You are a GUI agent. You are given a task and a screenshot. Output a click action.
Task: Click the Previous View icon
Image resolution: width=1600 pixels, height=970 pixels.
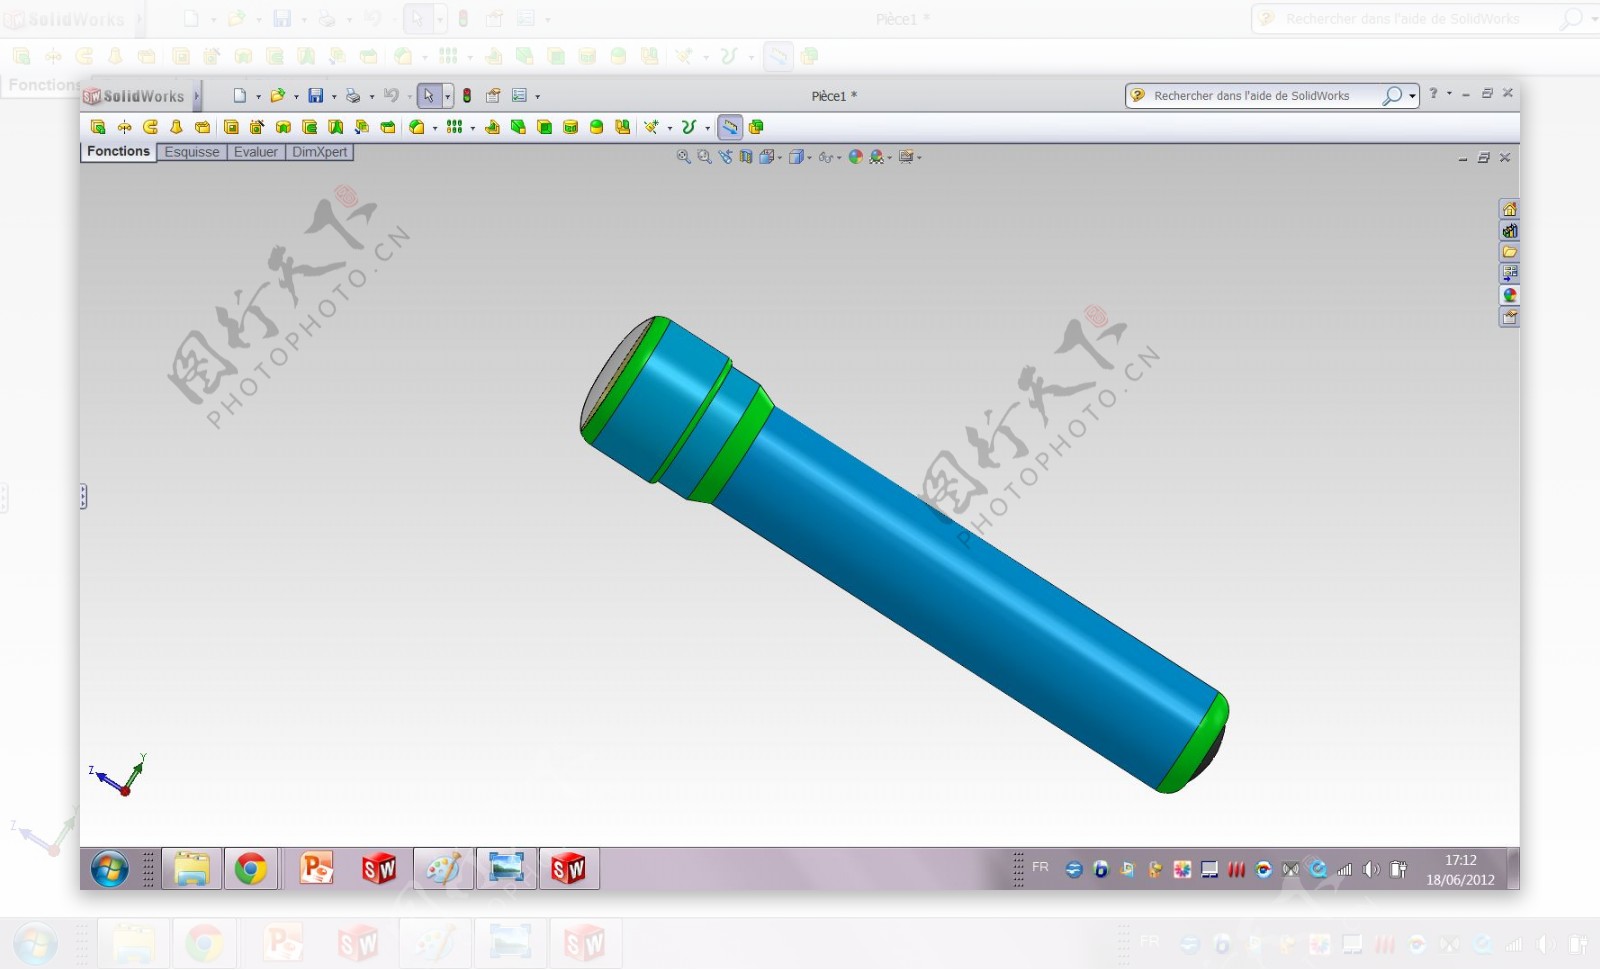[725, 157]
